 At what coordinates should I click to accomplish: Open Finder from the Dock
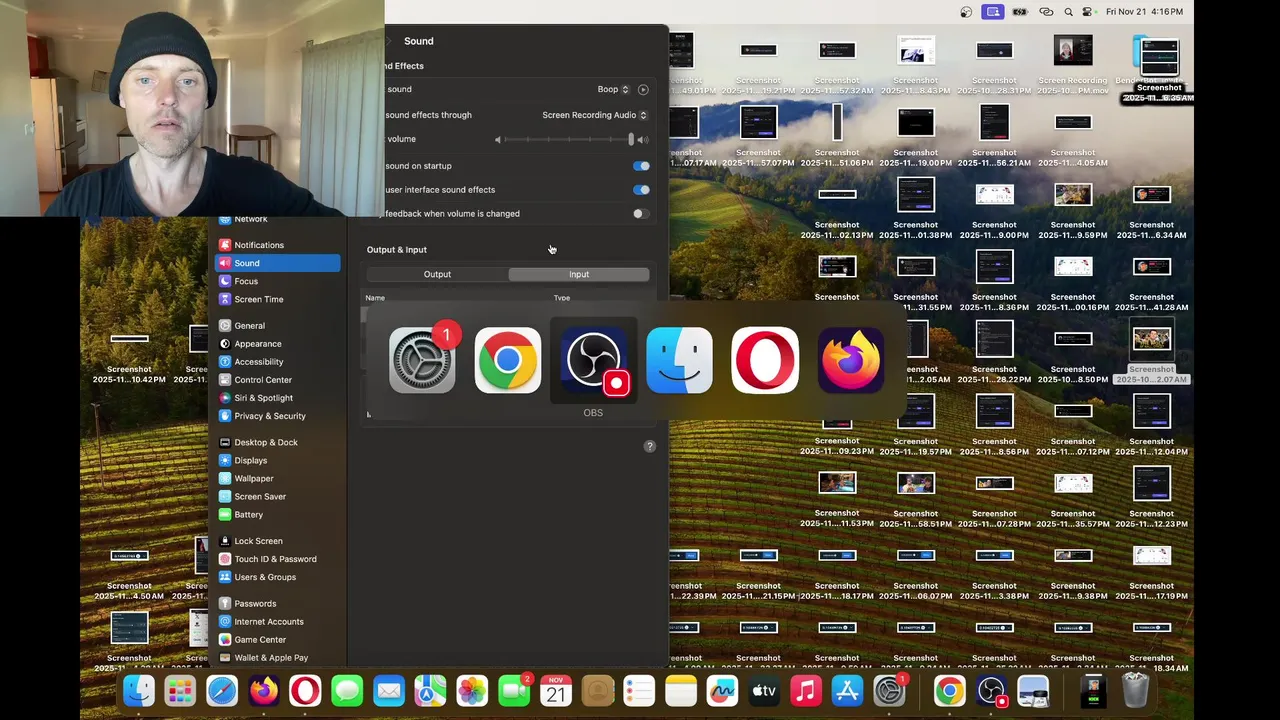[139, 691]
